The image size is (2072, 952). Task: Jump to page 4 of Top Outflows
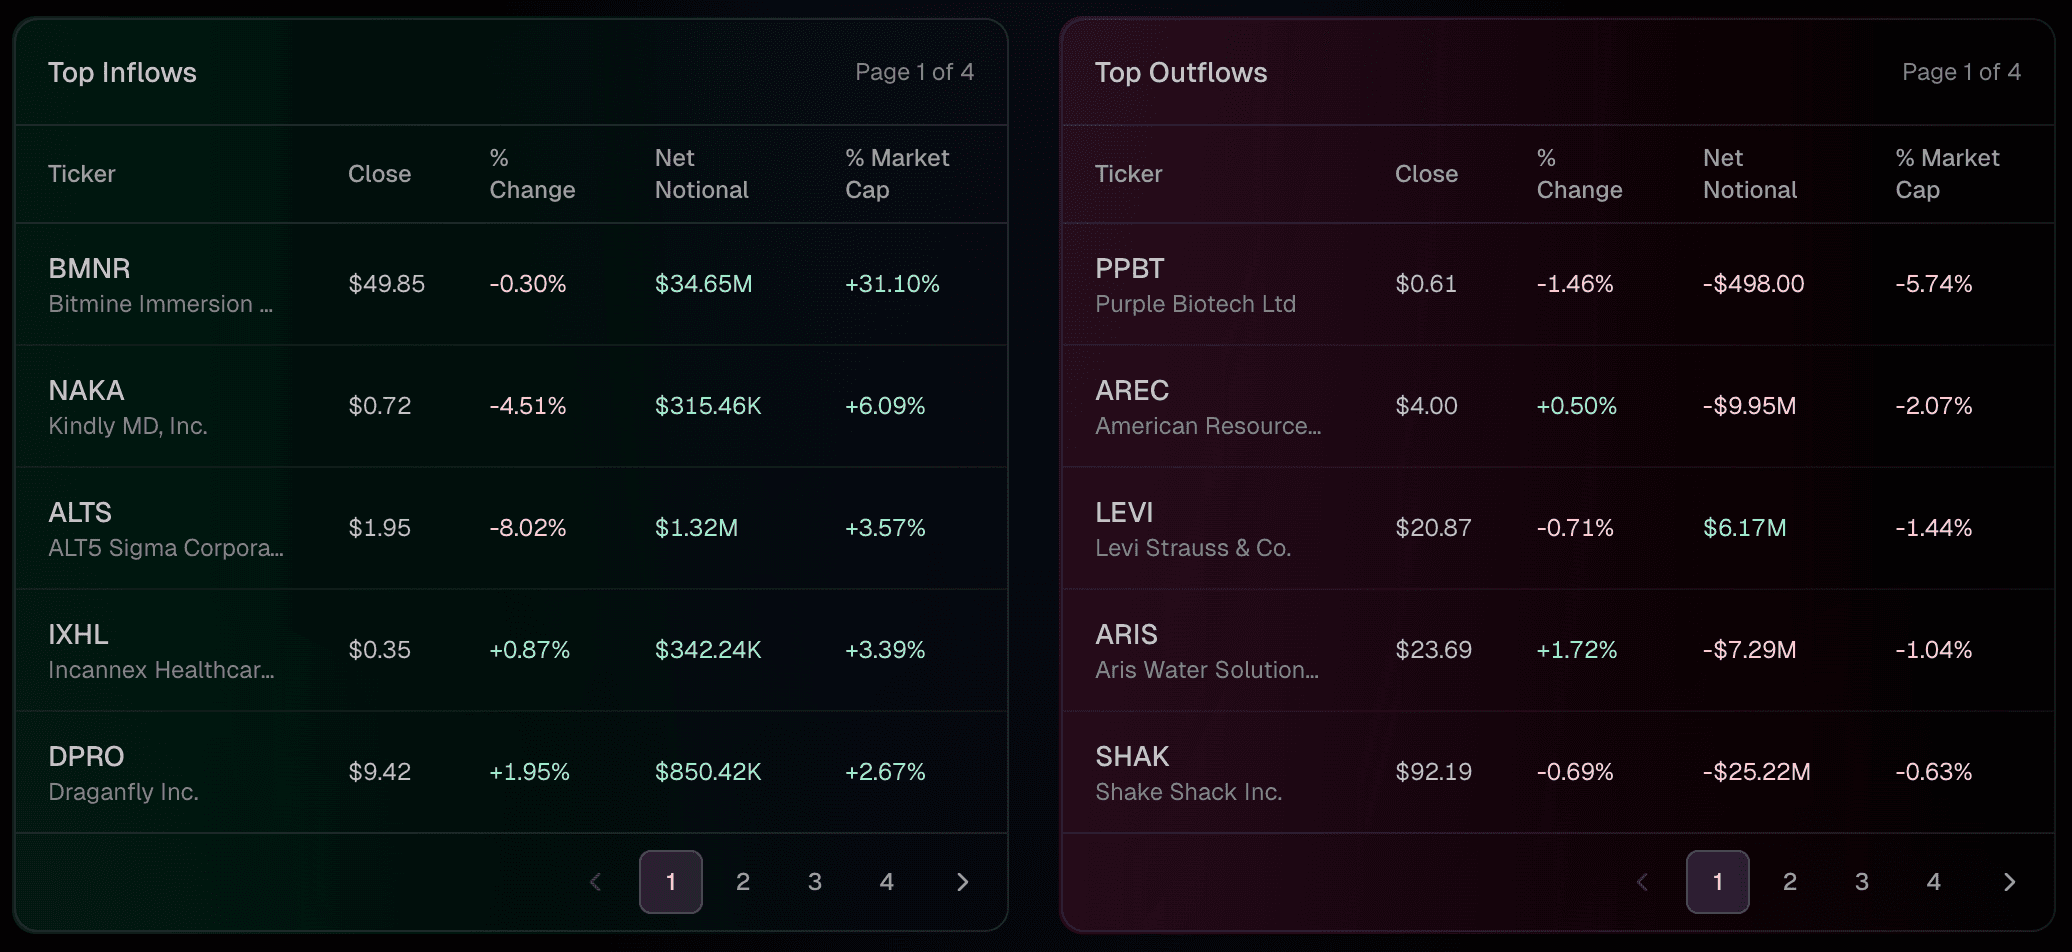(1934, 882)
